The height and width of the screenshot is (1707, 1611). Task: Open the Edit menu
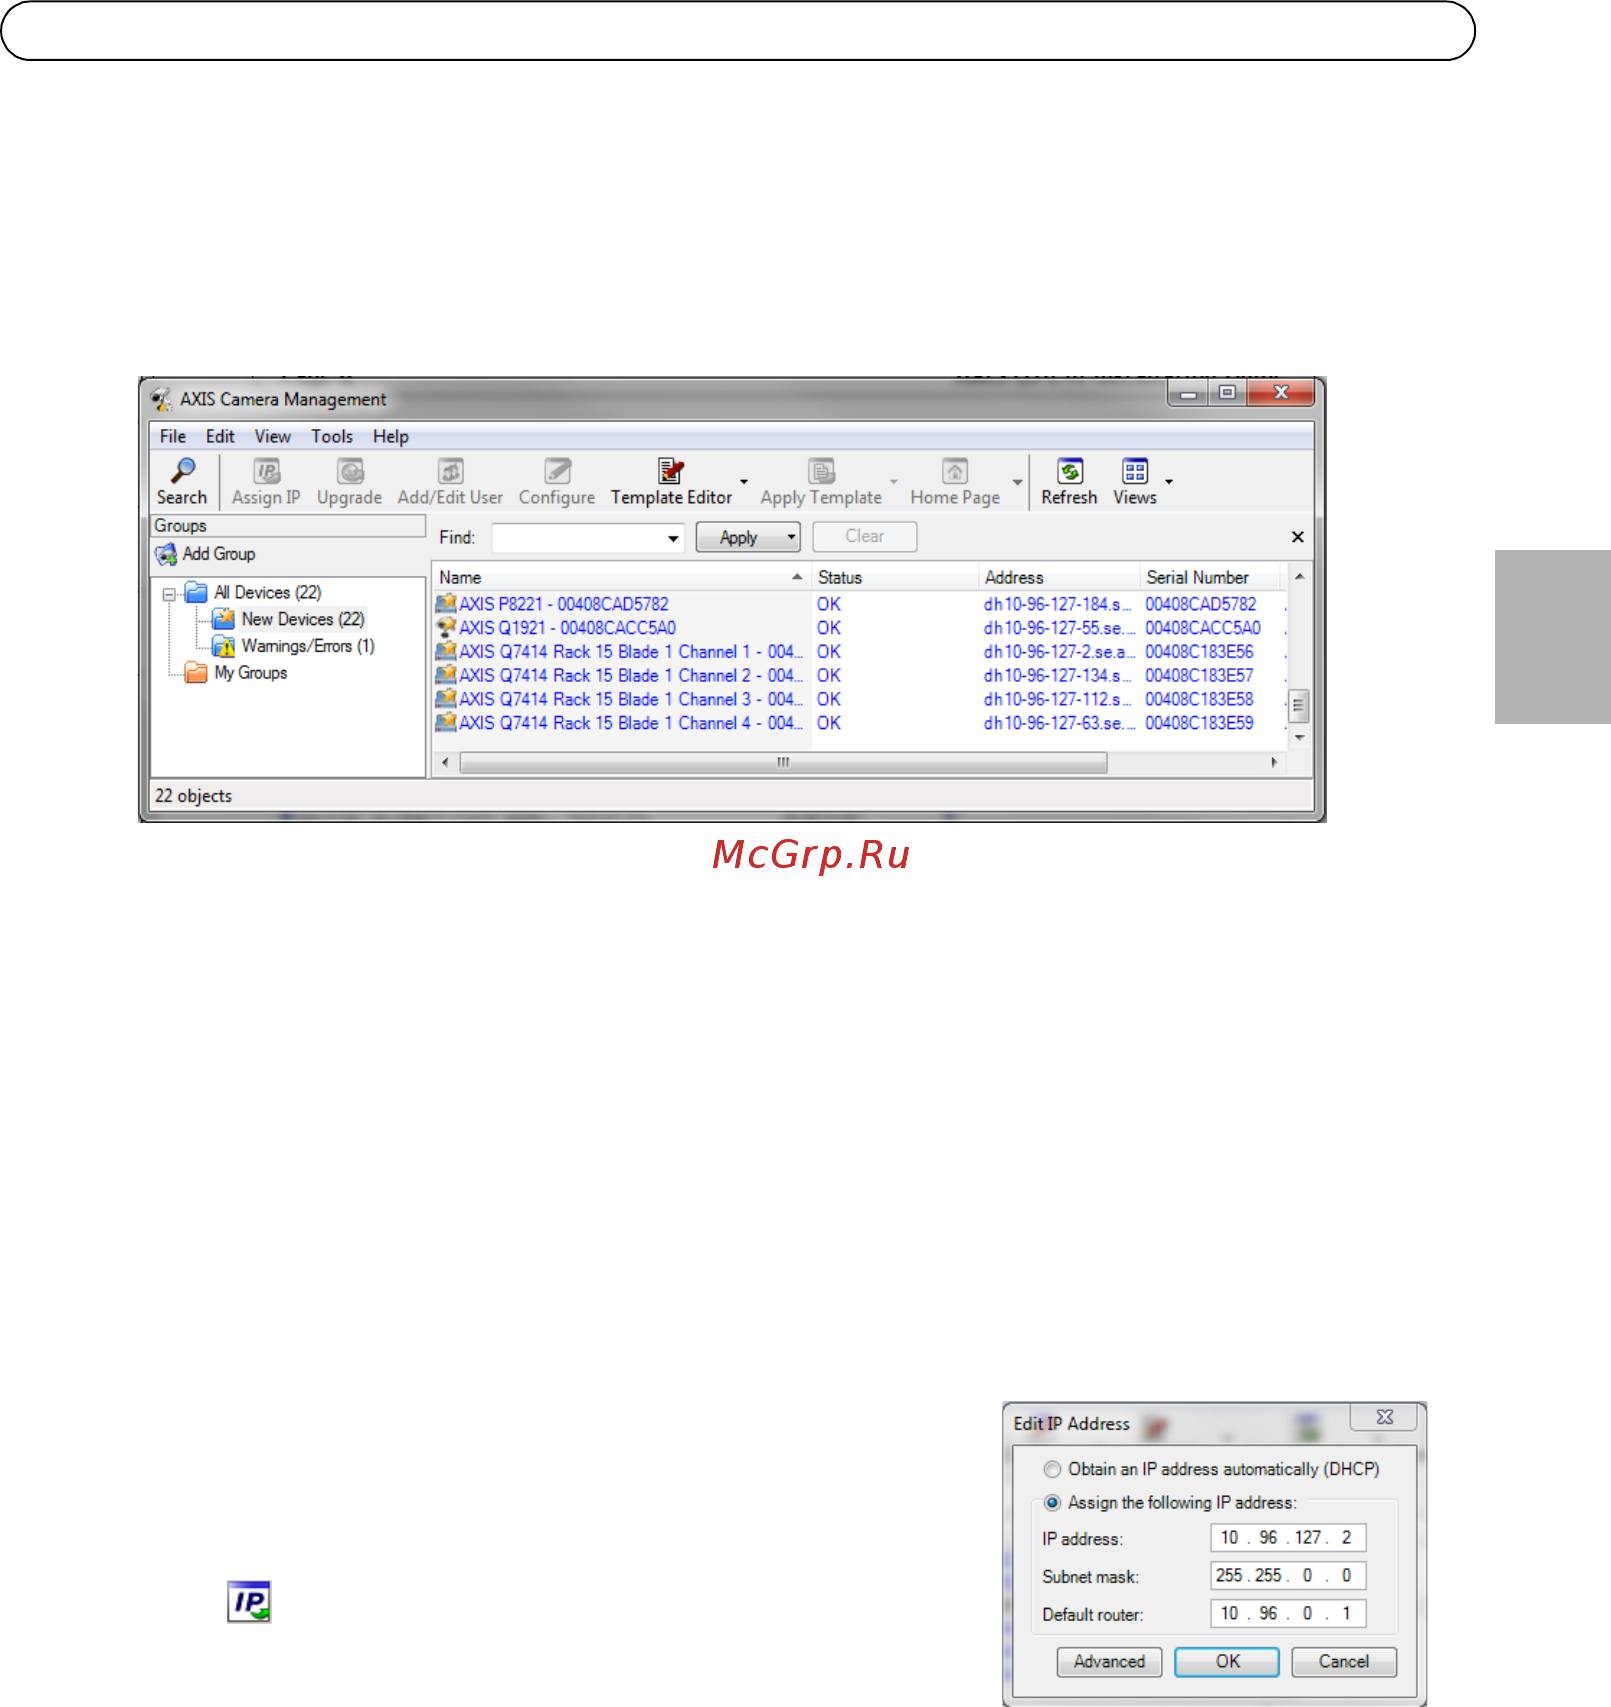(220, 437)
